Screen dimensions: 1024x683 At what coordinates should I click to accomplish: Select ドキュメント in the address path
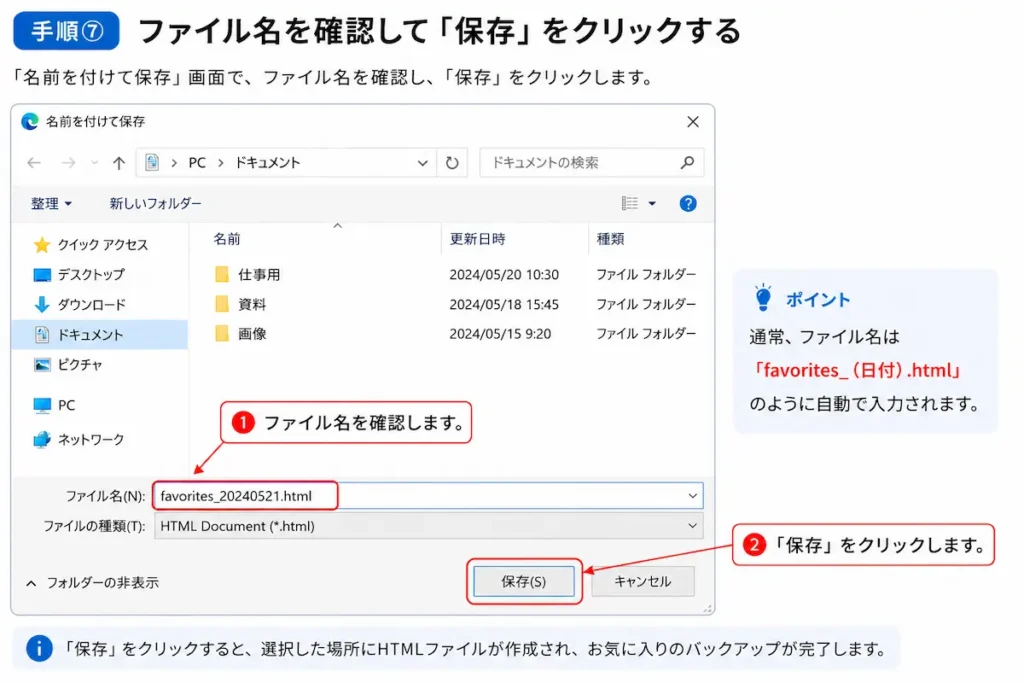[267, 163]
